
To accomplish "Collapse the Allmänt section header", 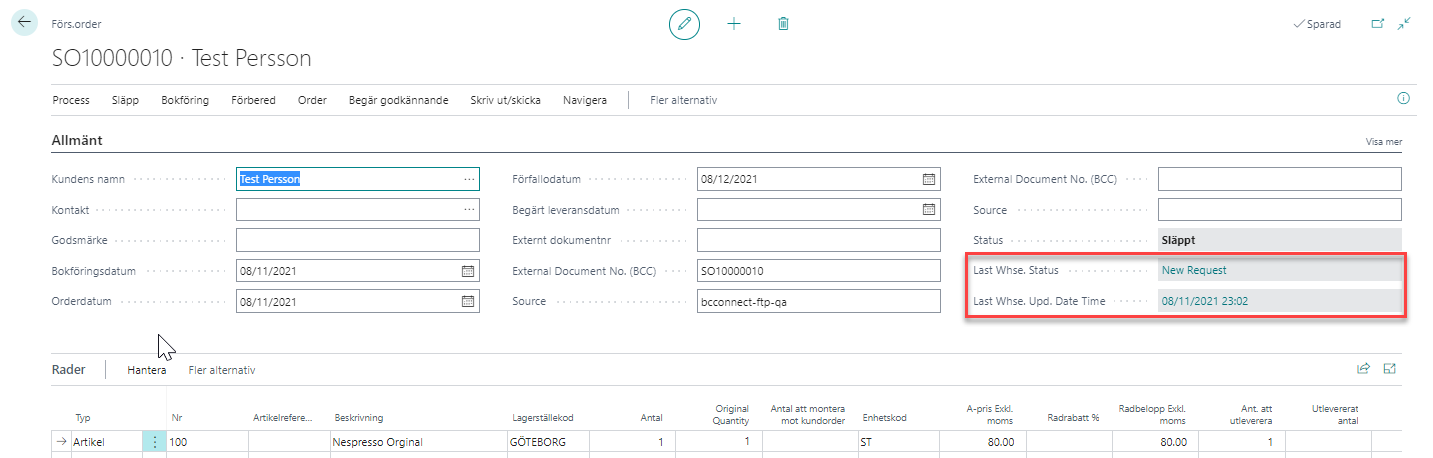I will click(77, 141).
